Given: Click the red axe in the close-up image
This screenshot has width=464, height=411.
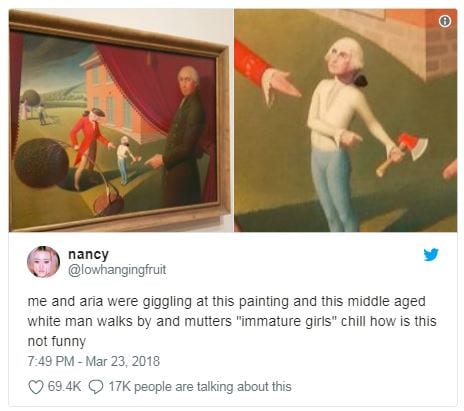Looking at the screenshot, I should (403, 153).
